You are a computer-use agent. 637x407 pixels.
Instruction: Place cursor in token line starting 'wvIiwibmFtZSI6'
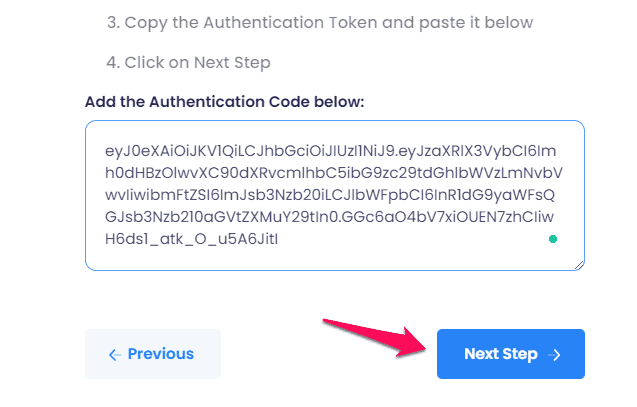pos(330,196)
